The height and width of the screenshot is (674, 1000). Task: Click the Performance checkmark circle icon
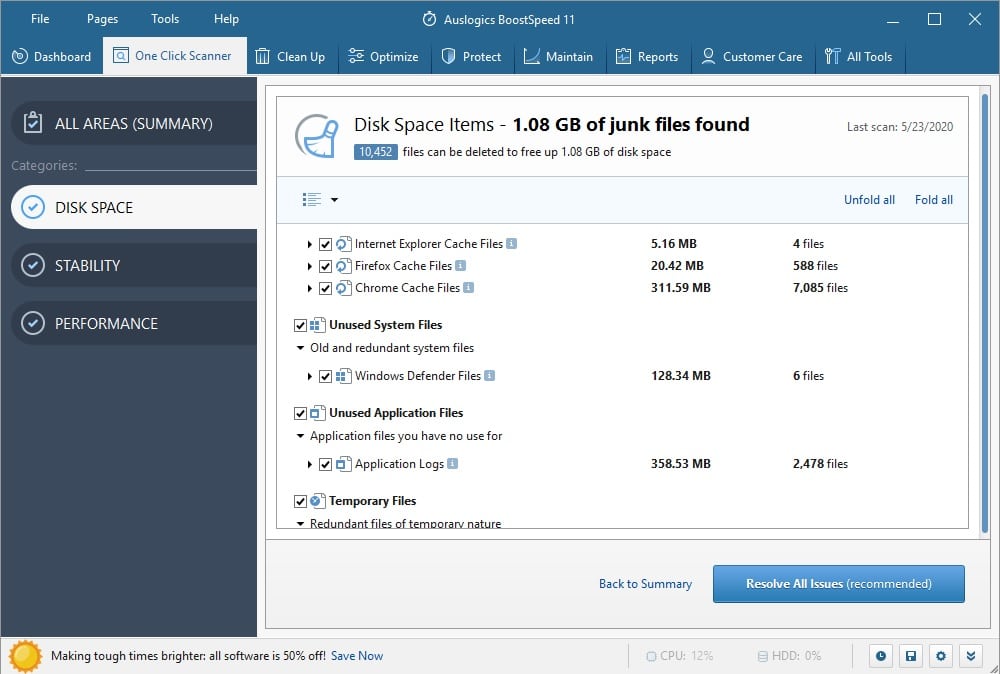[x=33, y=323]
